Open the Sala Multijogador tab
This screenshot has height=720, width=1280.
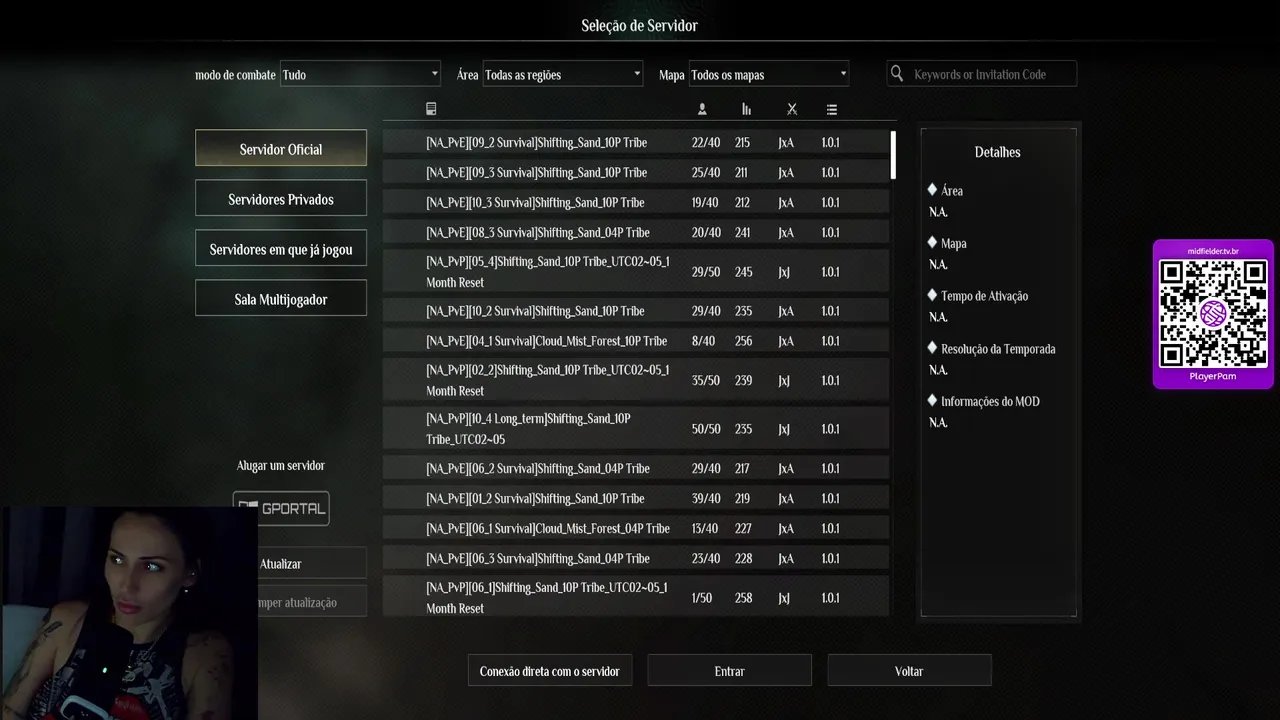tap(281, 299)
